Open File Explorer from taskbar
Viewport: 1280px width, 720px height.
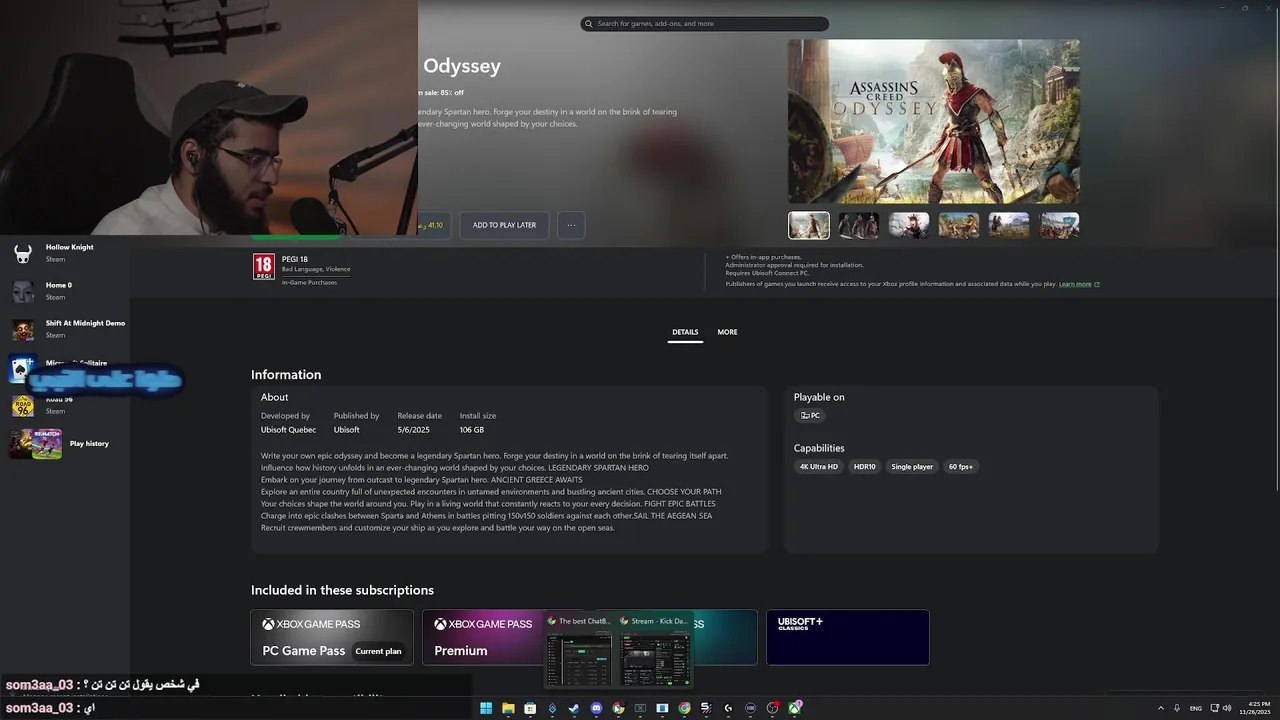click(x=508, y=708)
